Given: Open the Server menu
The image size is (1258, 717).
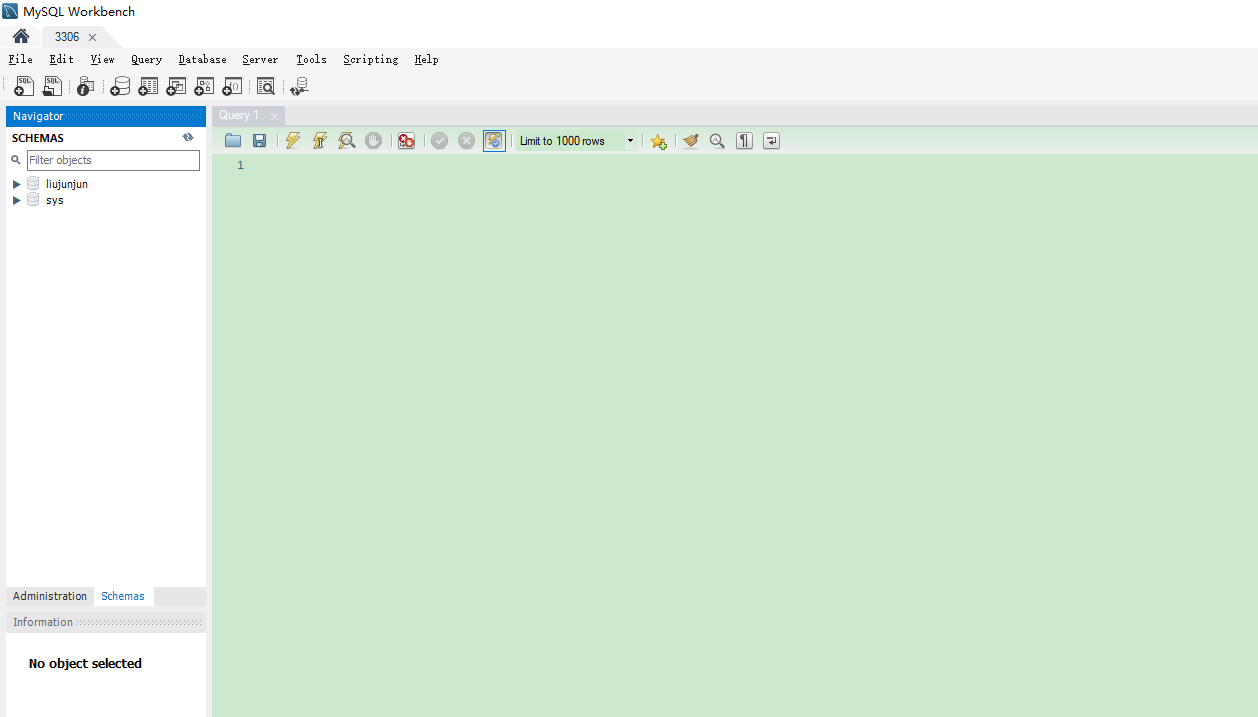Looking at the screenshot, I should pyautogui.click(x=260, y=59).
